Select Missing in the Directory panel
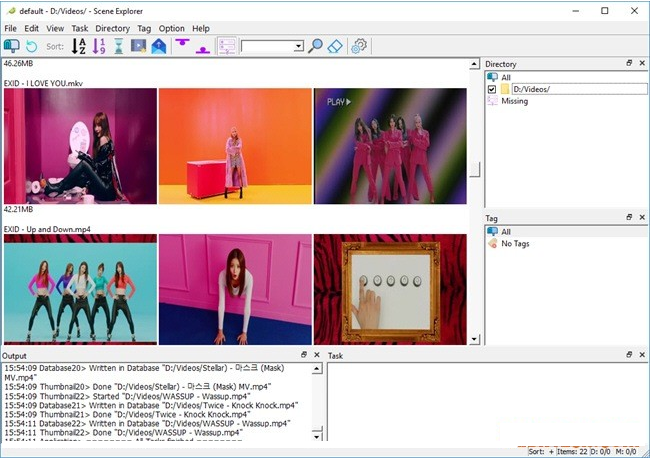The height and width of the screenshot is (460, 652). [x=514, y=101]
